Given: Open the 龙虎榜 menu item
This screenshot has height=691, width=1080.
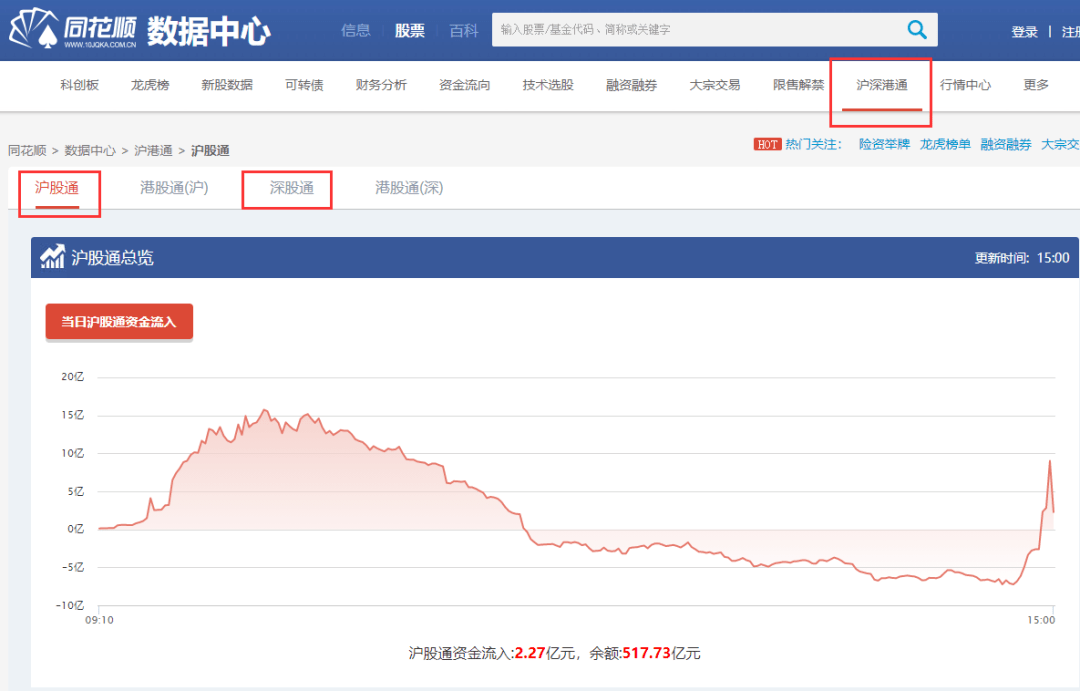Looking at the screenshot, I should 150,85.
